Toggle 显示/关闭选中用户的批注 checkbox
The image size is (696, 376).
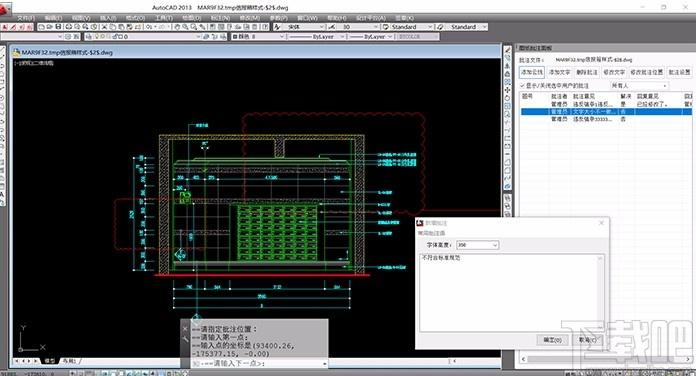tap(522, 85)
